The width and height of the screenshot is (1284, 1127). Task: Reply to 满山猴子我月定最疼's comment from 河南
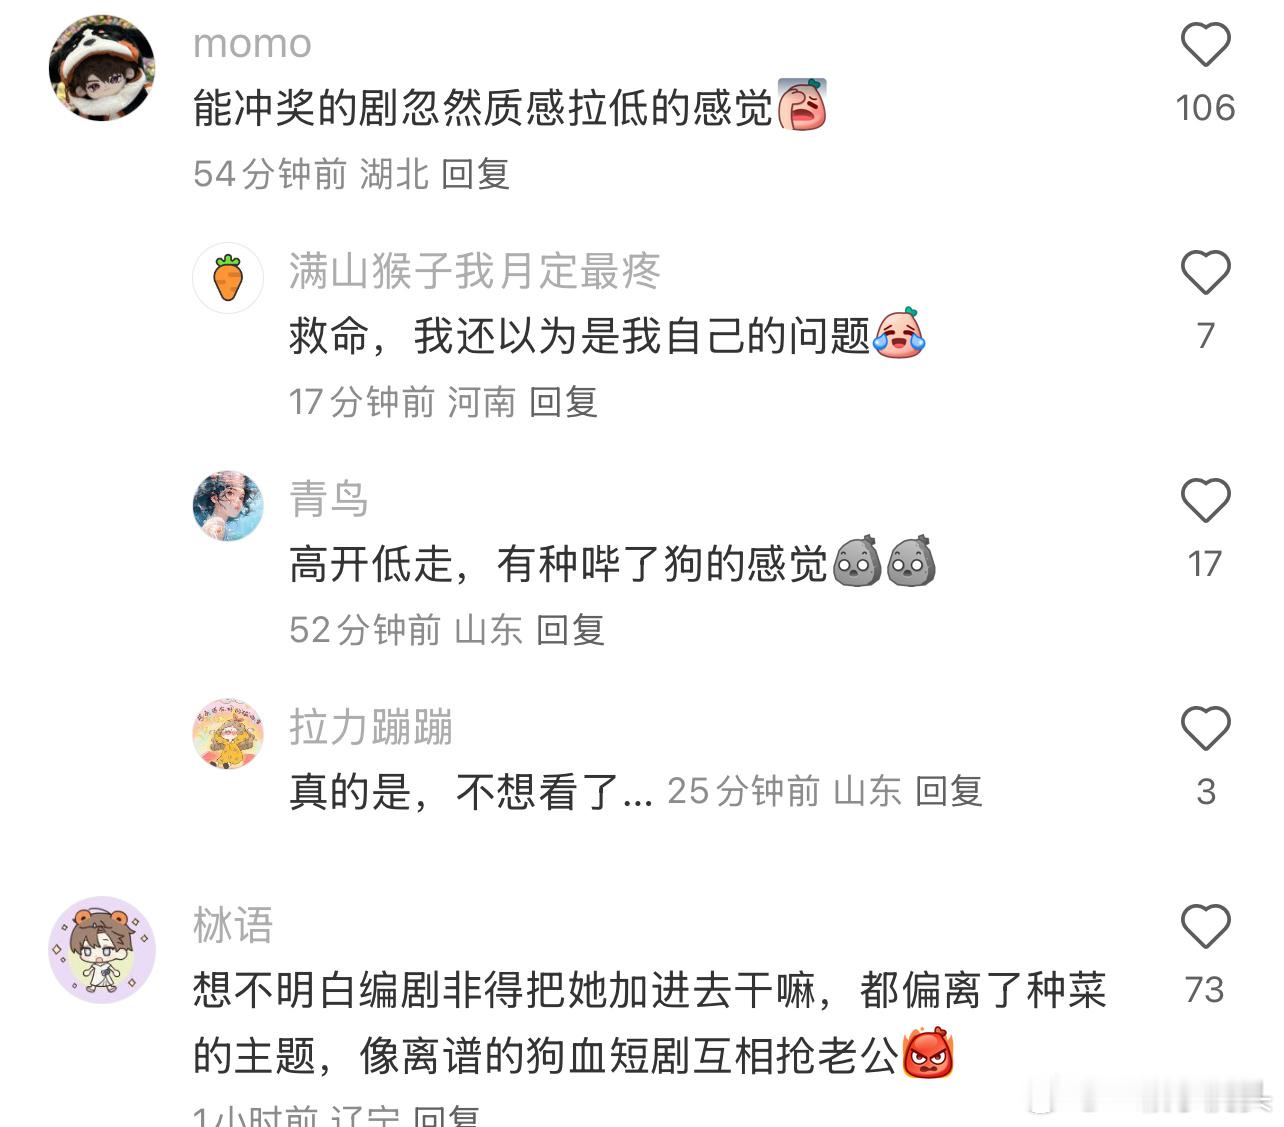coord(563,402)
